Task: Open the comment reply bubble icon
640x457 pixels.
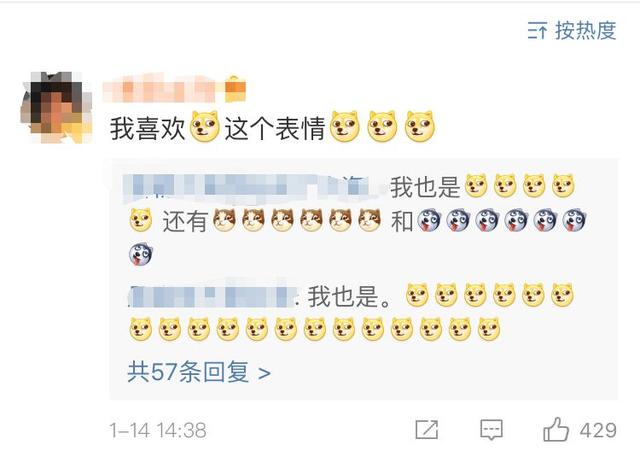Action: click(x=491, y=430)
